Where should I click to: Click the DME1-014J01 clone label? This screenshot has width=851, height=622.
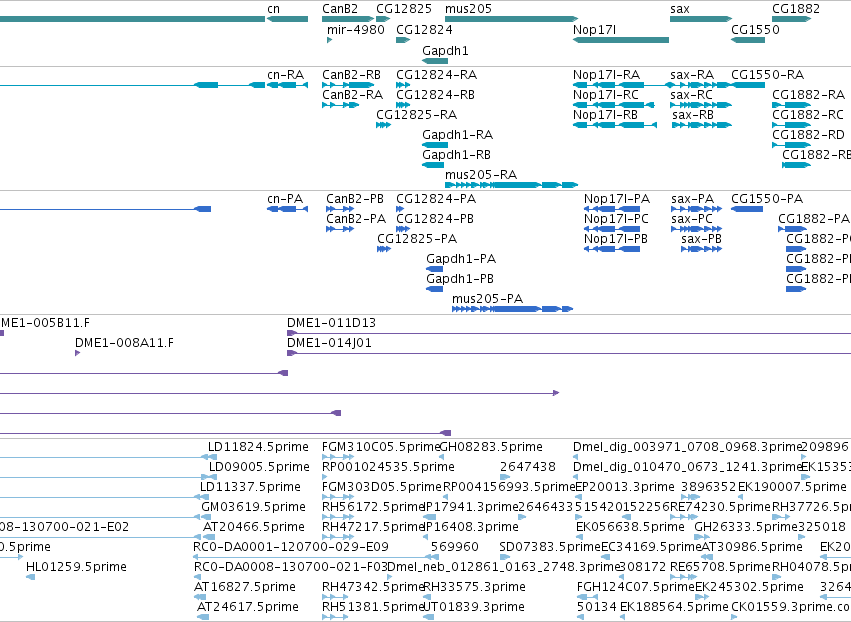(329, 343)
